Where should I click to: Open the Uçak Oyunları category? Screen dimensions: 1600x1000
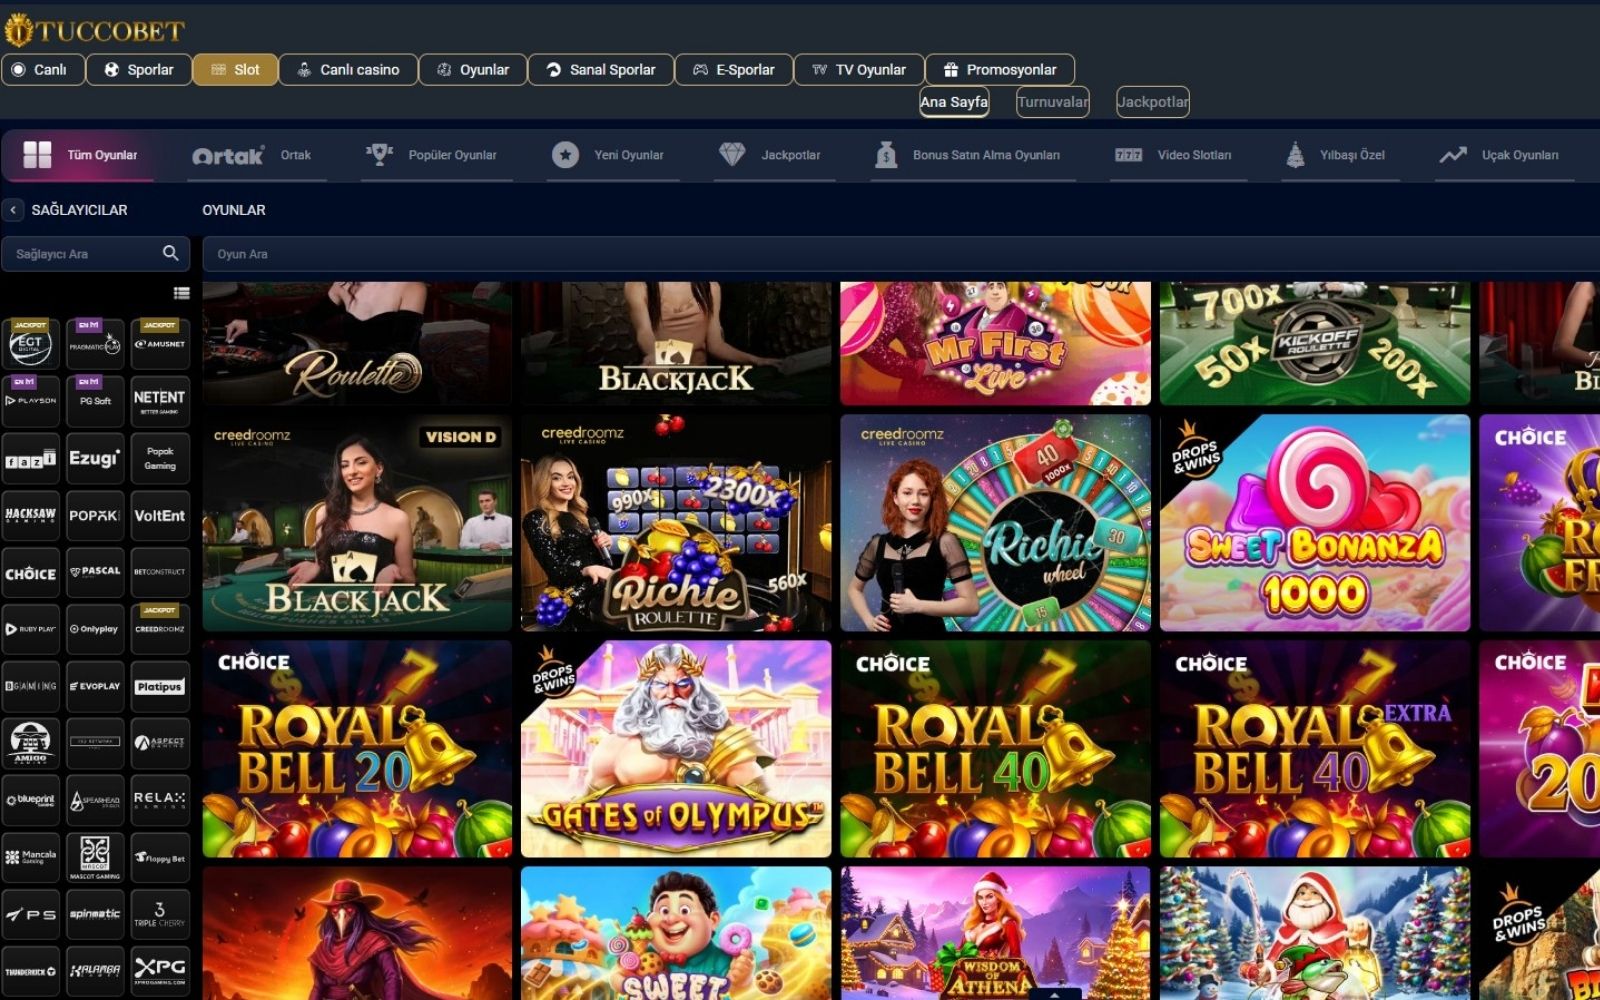click(1503, 155)
